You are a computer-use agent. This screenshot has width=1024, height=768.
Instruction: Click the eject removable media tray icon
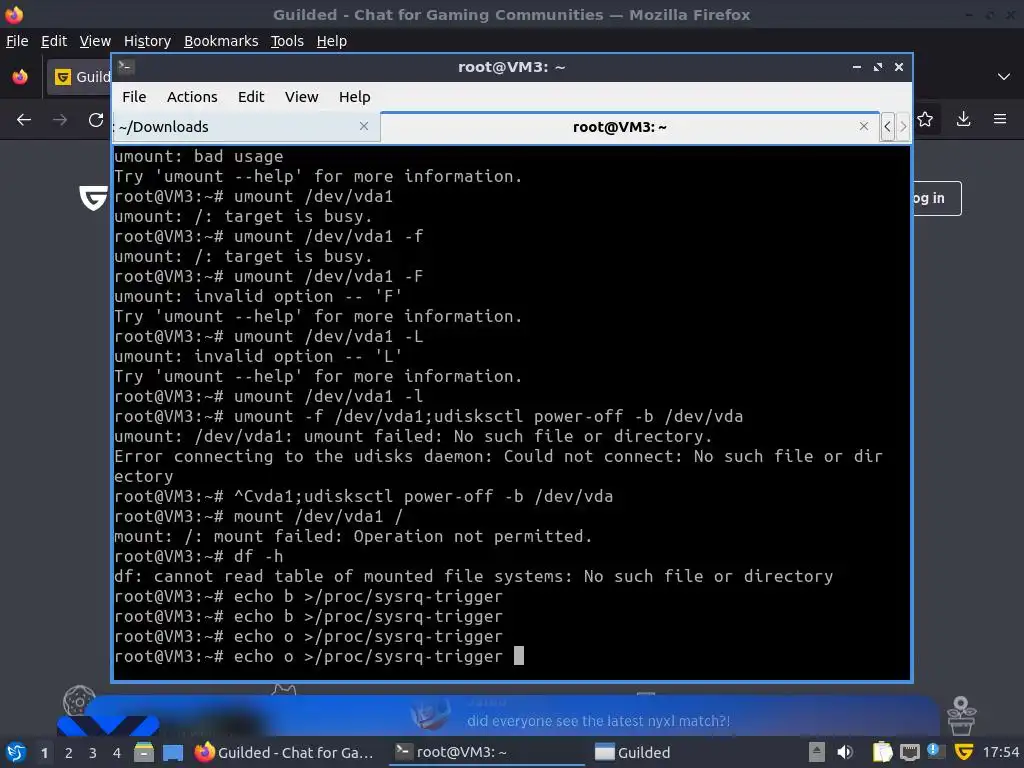click(x=817, y=752)
